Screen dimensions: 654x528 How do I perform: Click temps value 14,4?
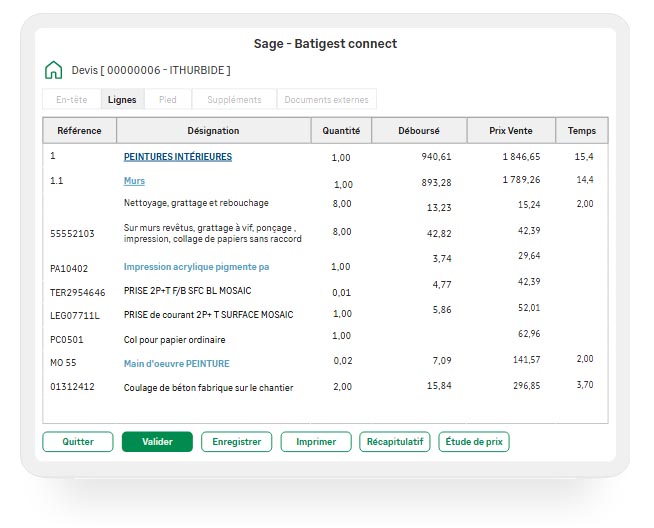click(585, 180)
